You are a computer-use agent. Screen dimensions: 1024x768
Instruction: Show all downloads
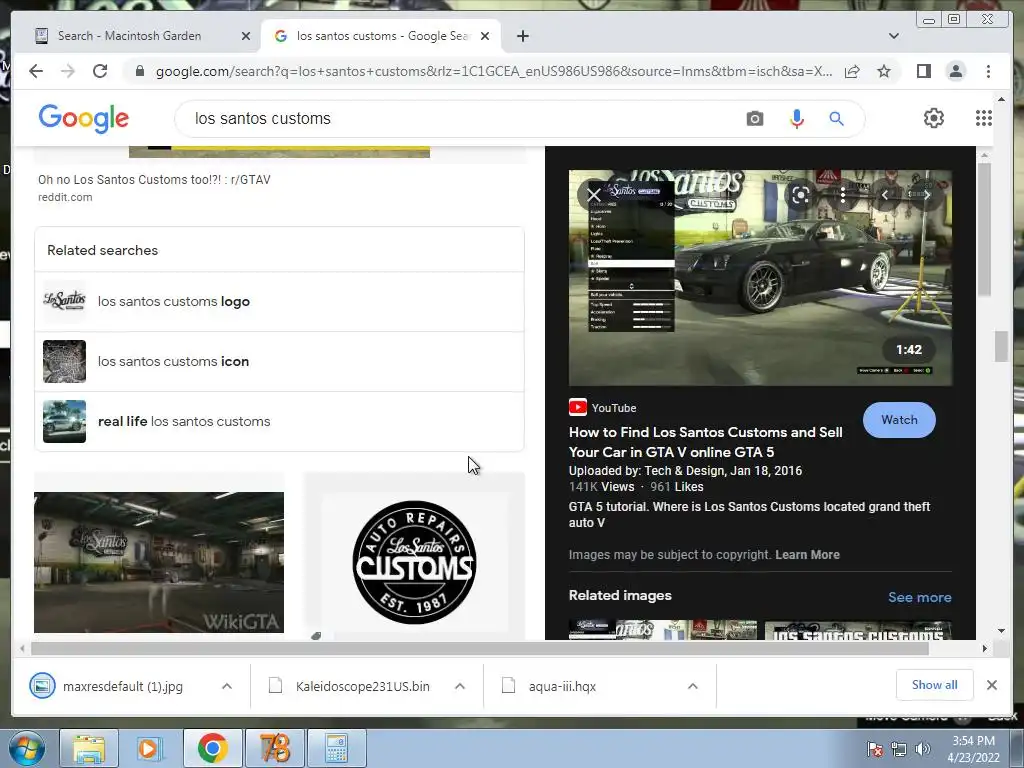(x=935, y=684)
